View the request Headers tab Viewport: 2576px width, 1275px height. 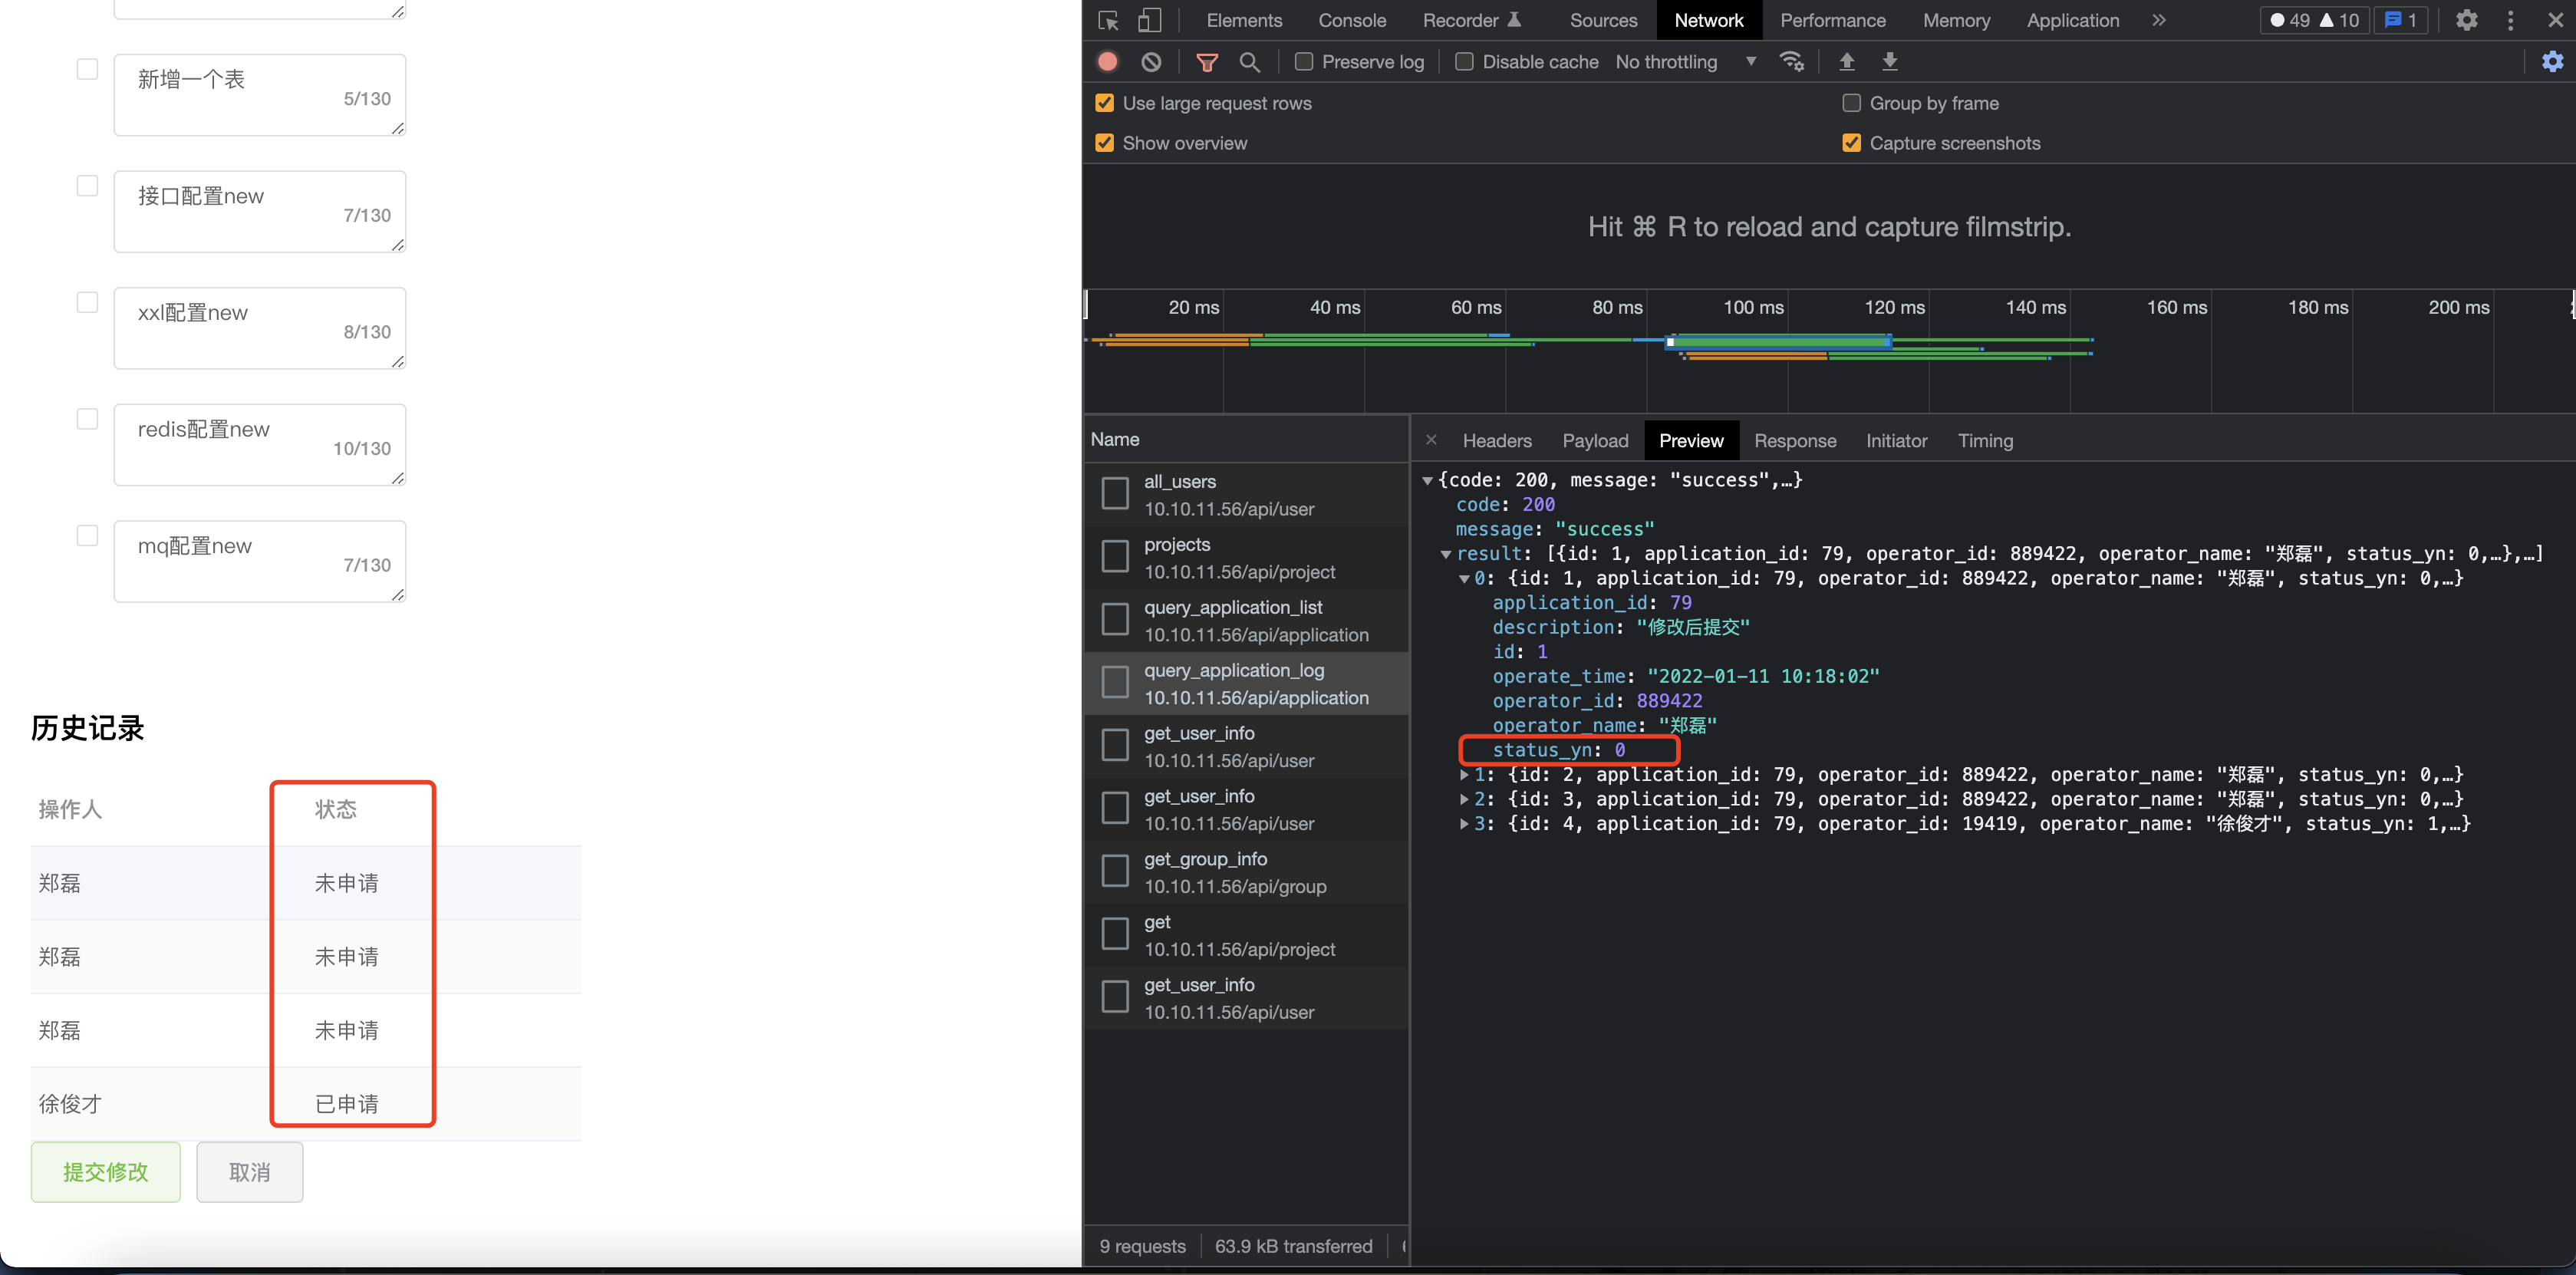1496,441
